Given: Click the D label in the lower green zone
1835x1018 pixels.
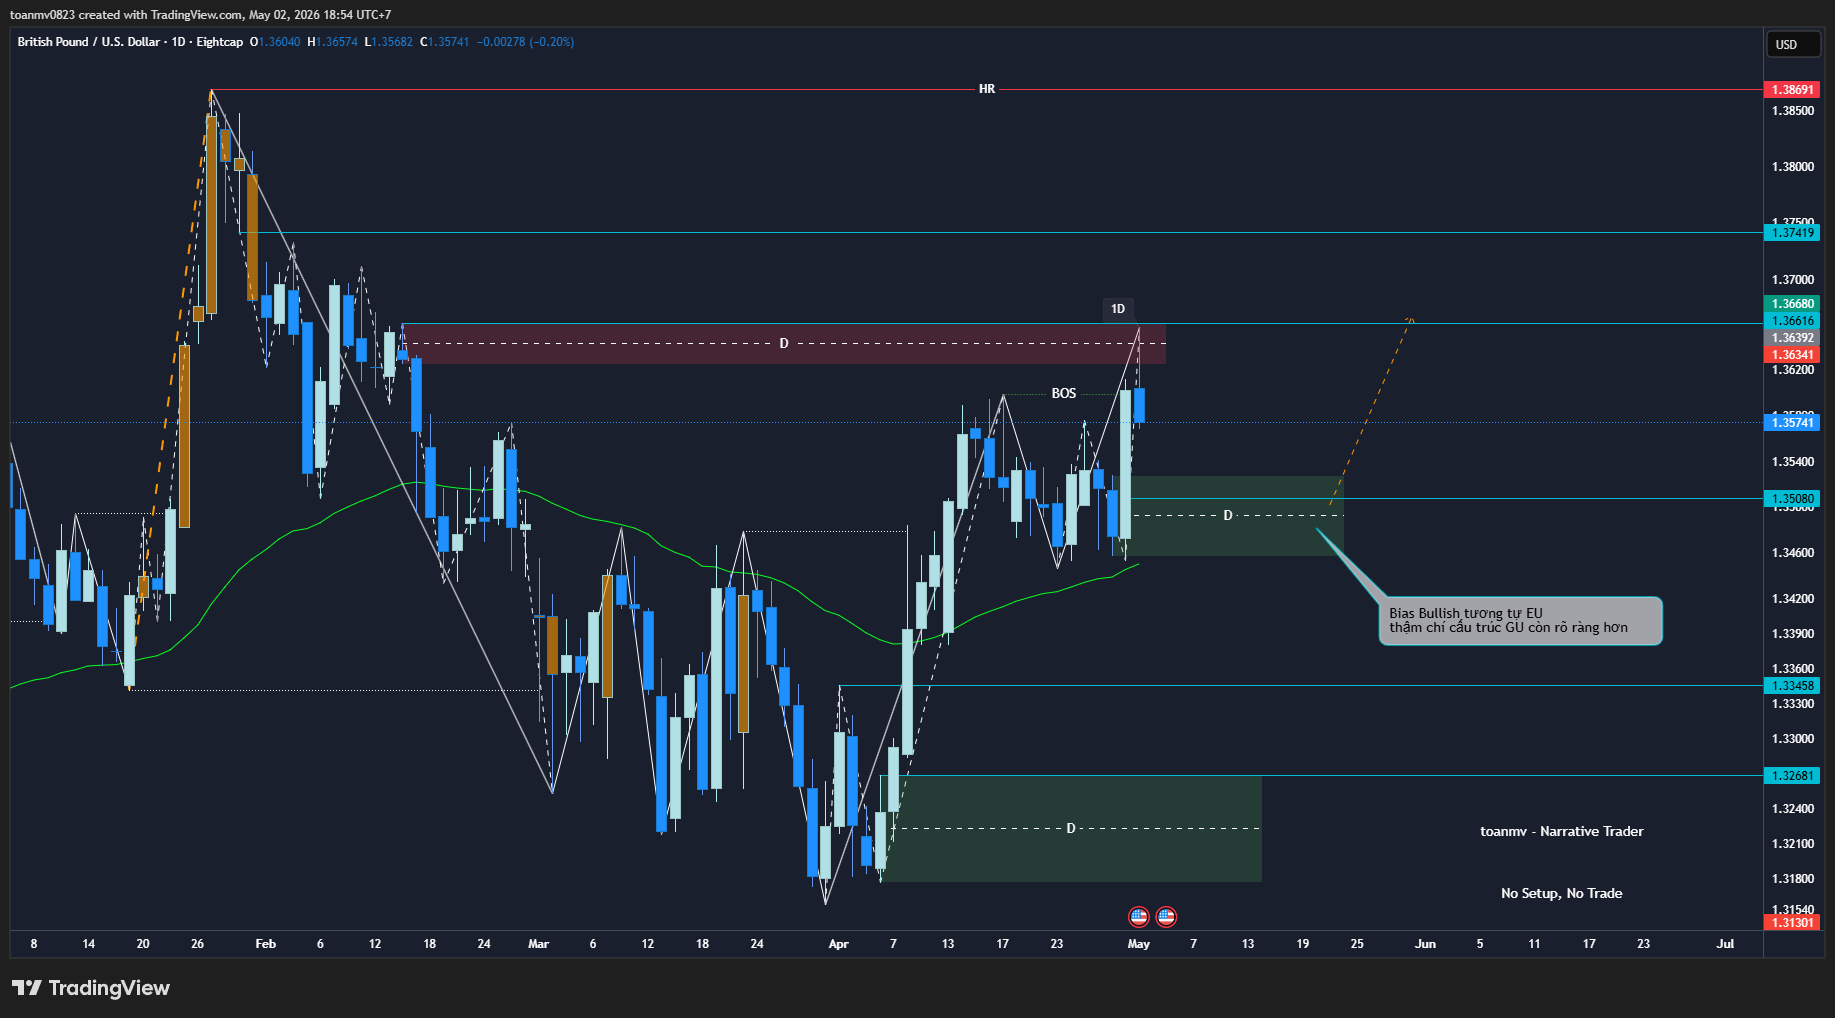Looking at the screenshot, I should tap(1071, 829).
